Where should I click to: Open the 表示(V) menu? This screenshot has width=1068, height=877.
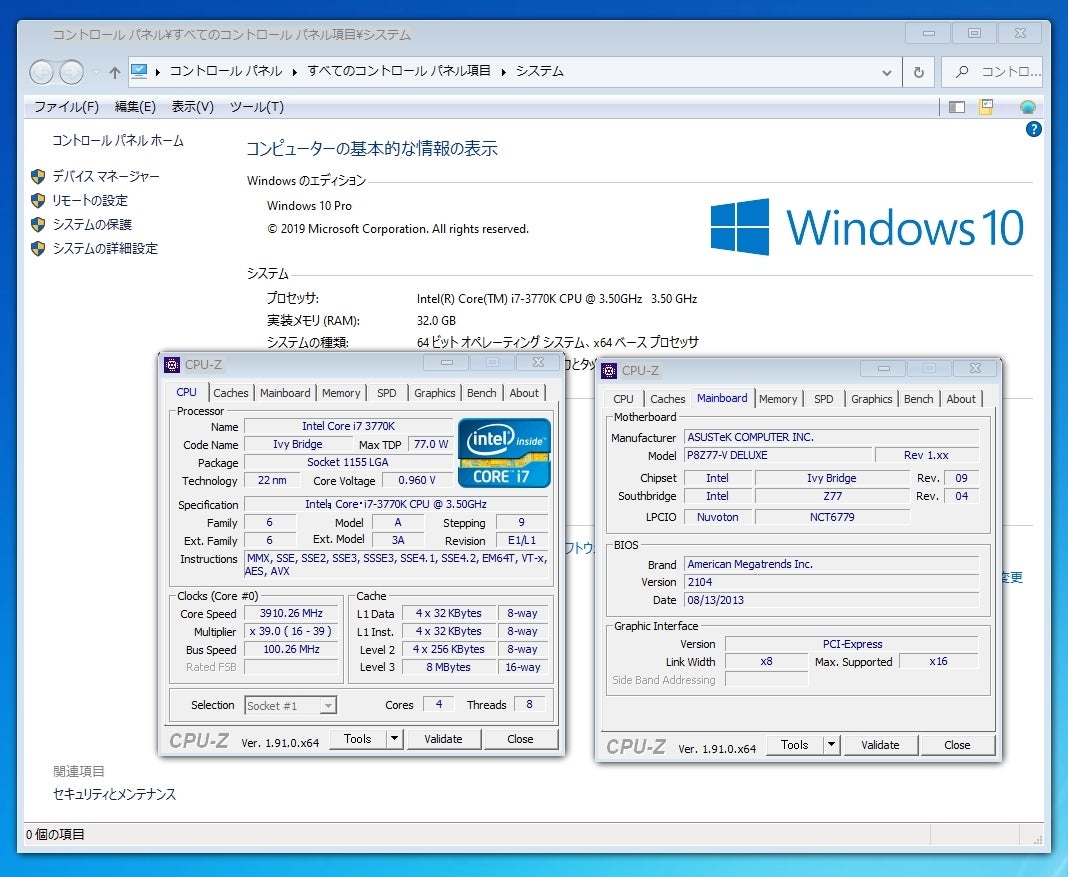point(193,107)
